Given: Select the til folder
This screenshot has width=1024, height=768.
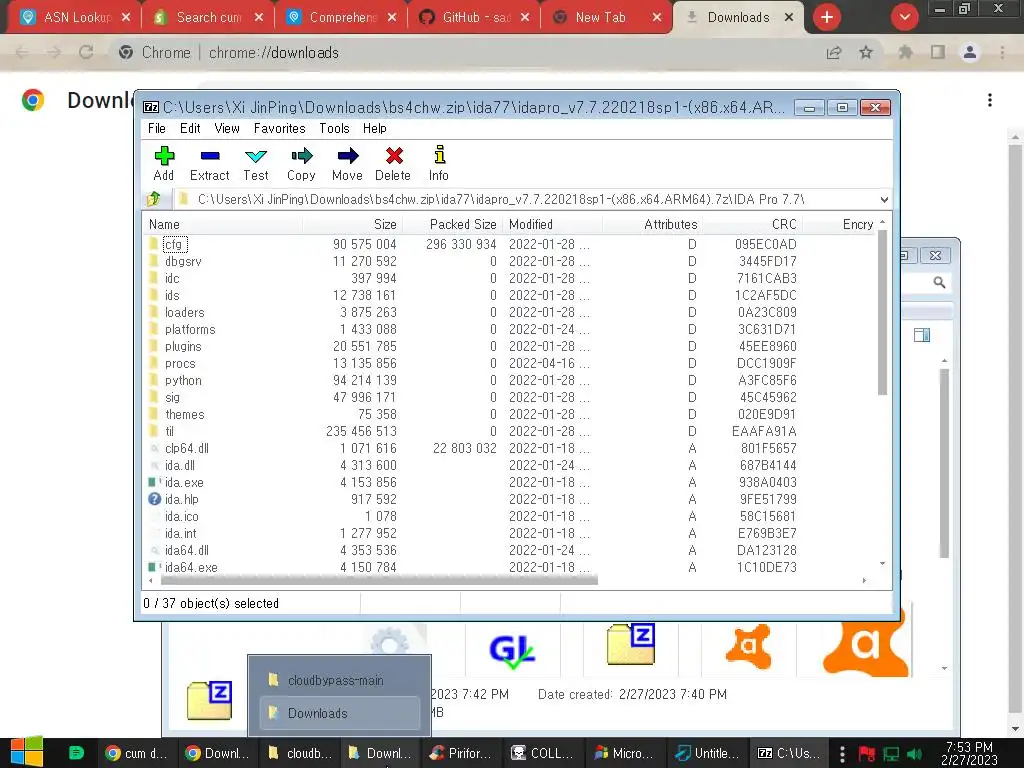Looking at the screenshot, I should coord(169,431).
